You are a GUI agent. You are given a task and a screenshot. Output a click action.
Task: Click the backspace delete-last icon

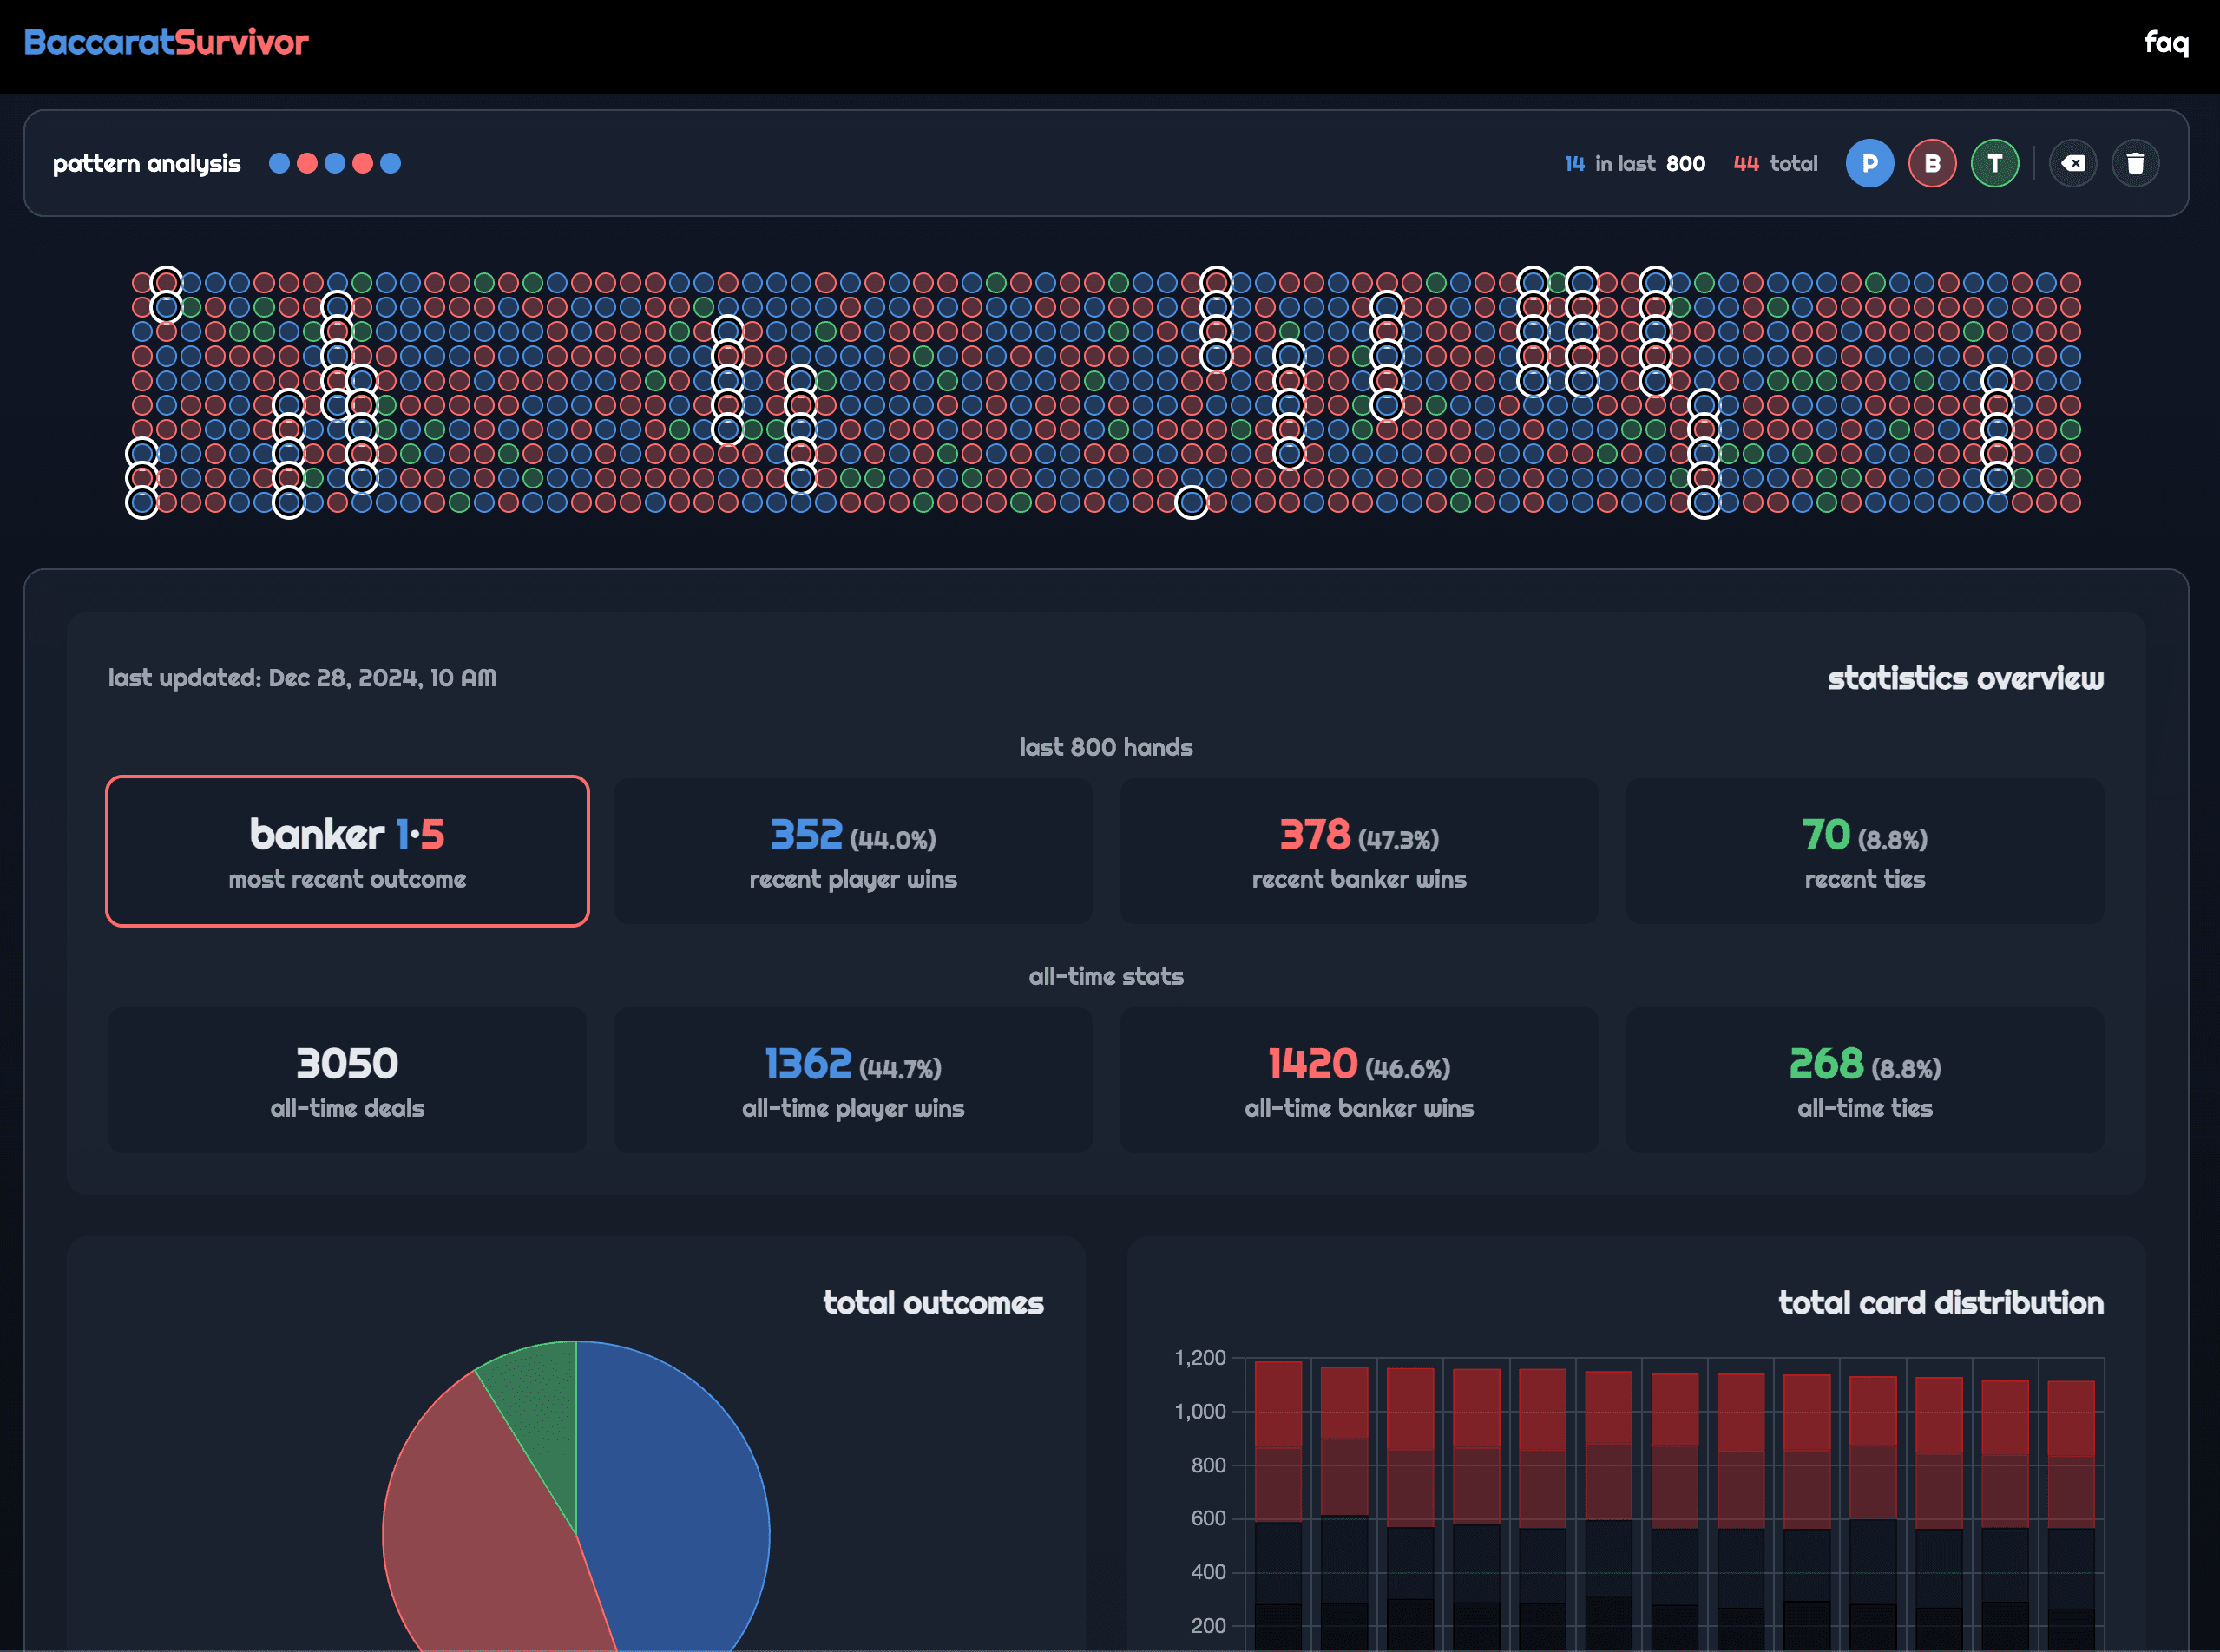click(x=2073, y=163)
